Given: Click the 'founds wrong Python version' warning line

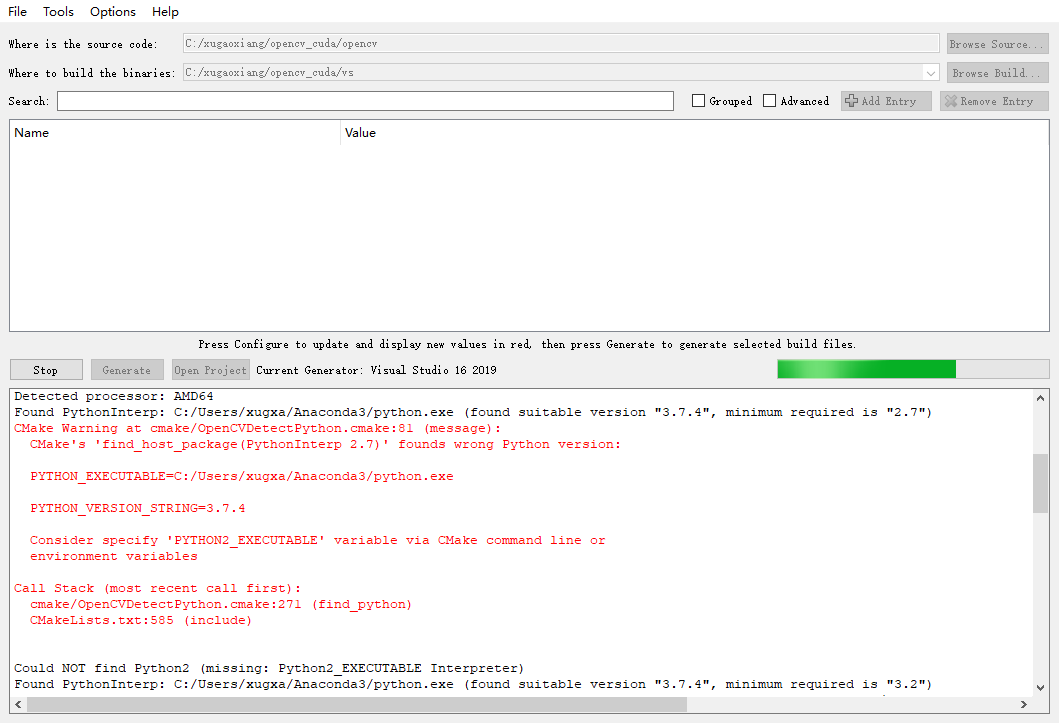Looking at the screenshot, I should point(325,444).
